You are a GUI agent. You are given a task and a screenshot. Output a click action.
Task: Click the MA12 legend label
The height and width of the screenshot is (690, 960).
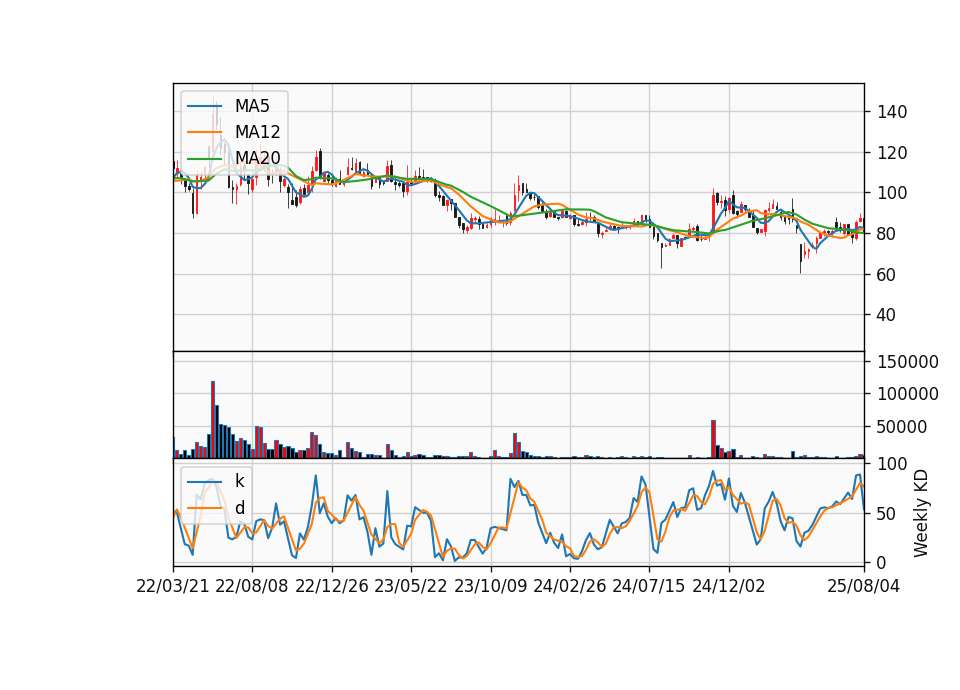pos(257,132)
